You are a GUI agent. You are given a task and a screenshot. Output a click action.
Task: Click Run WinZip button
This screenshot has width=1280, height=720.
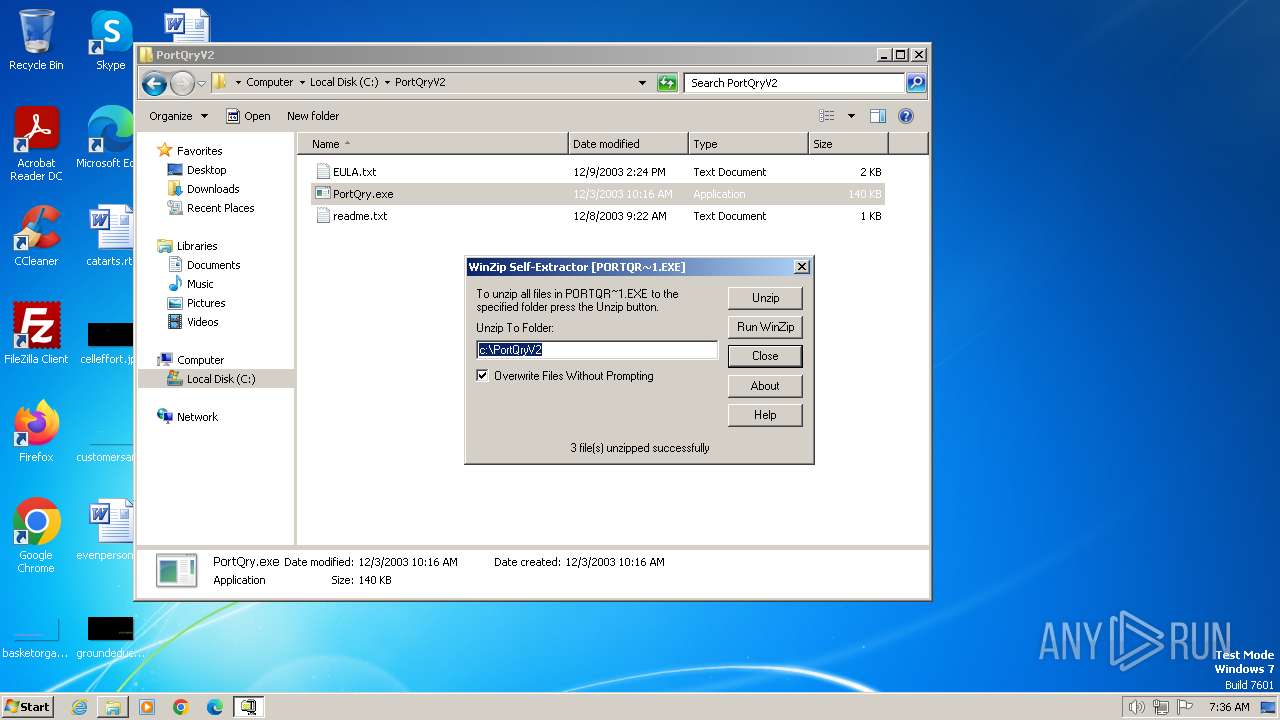[x=765, y=327]
